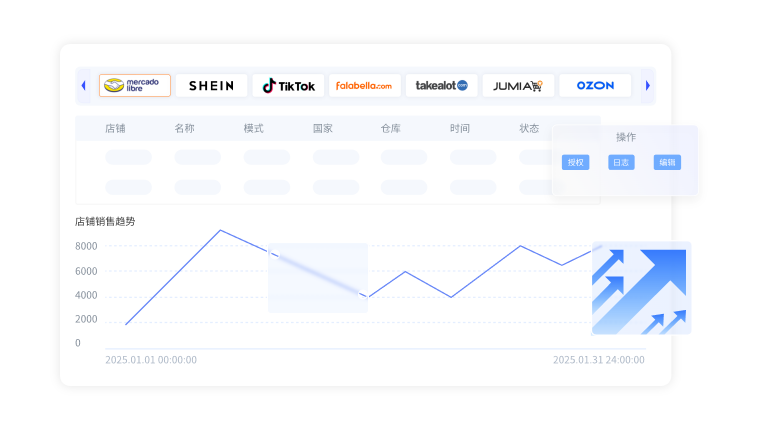Click the end date 2025.01.31 24:00:00
Image resolution: width=760 pixels, height=430 pixels.
(x=599, y=360)
